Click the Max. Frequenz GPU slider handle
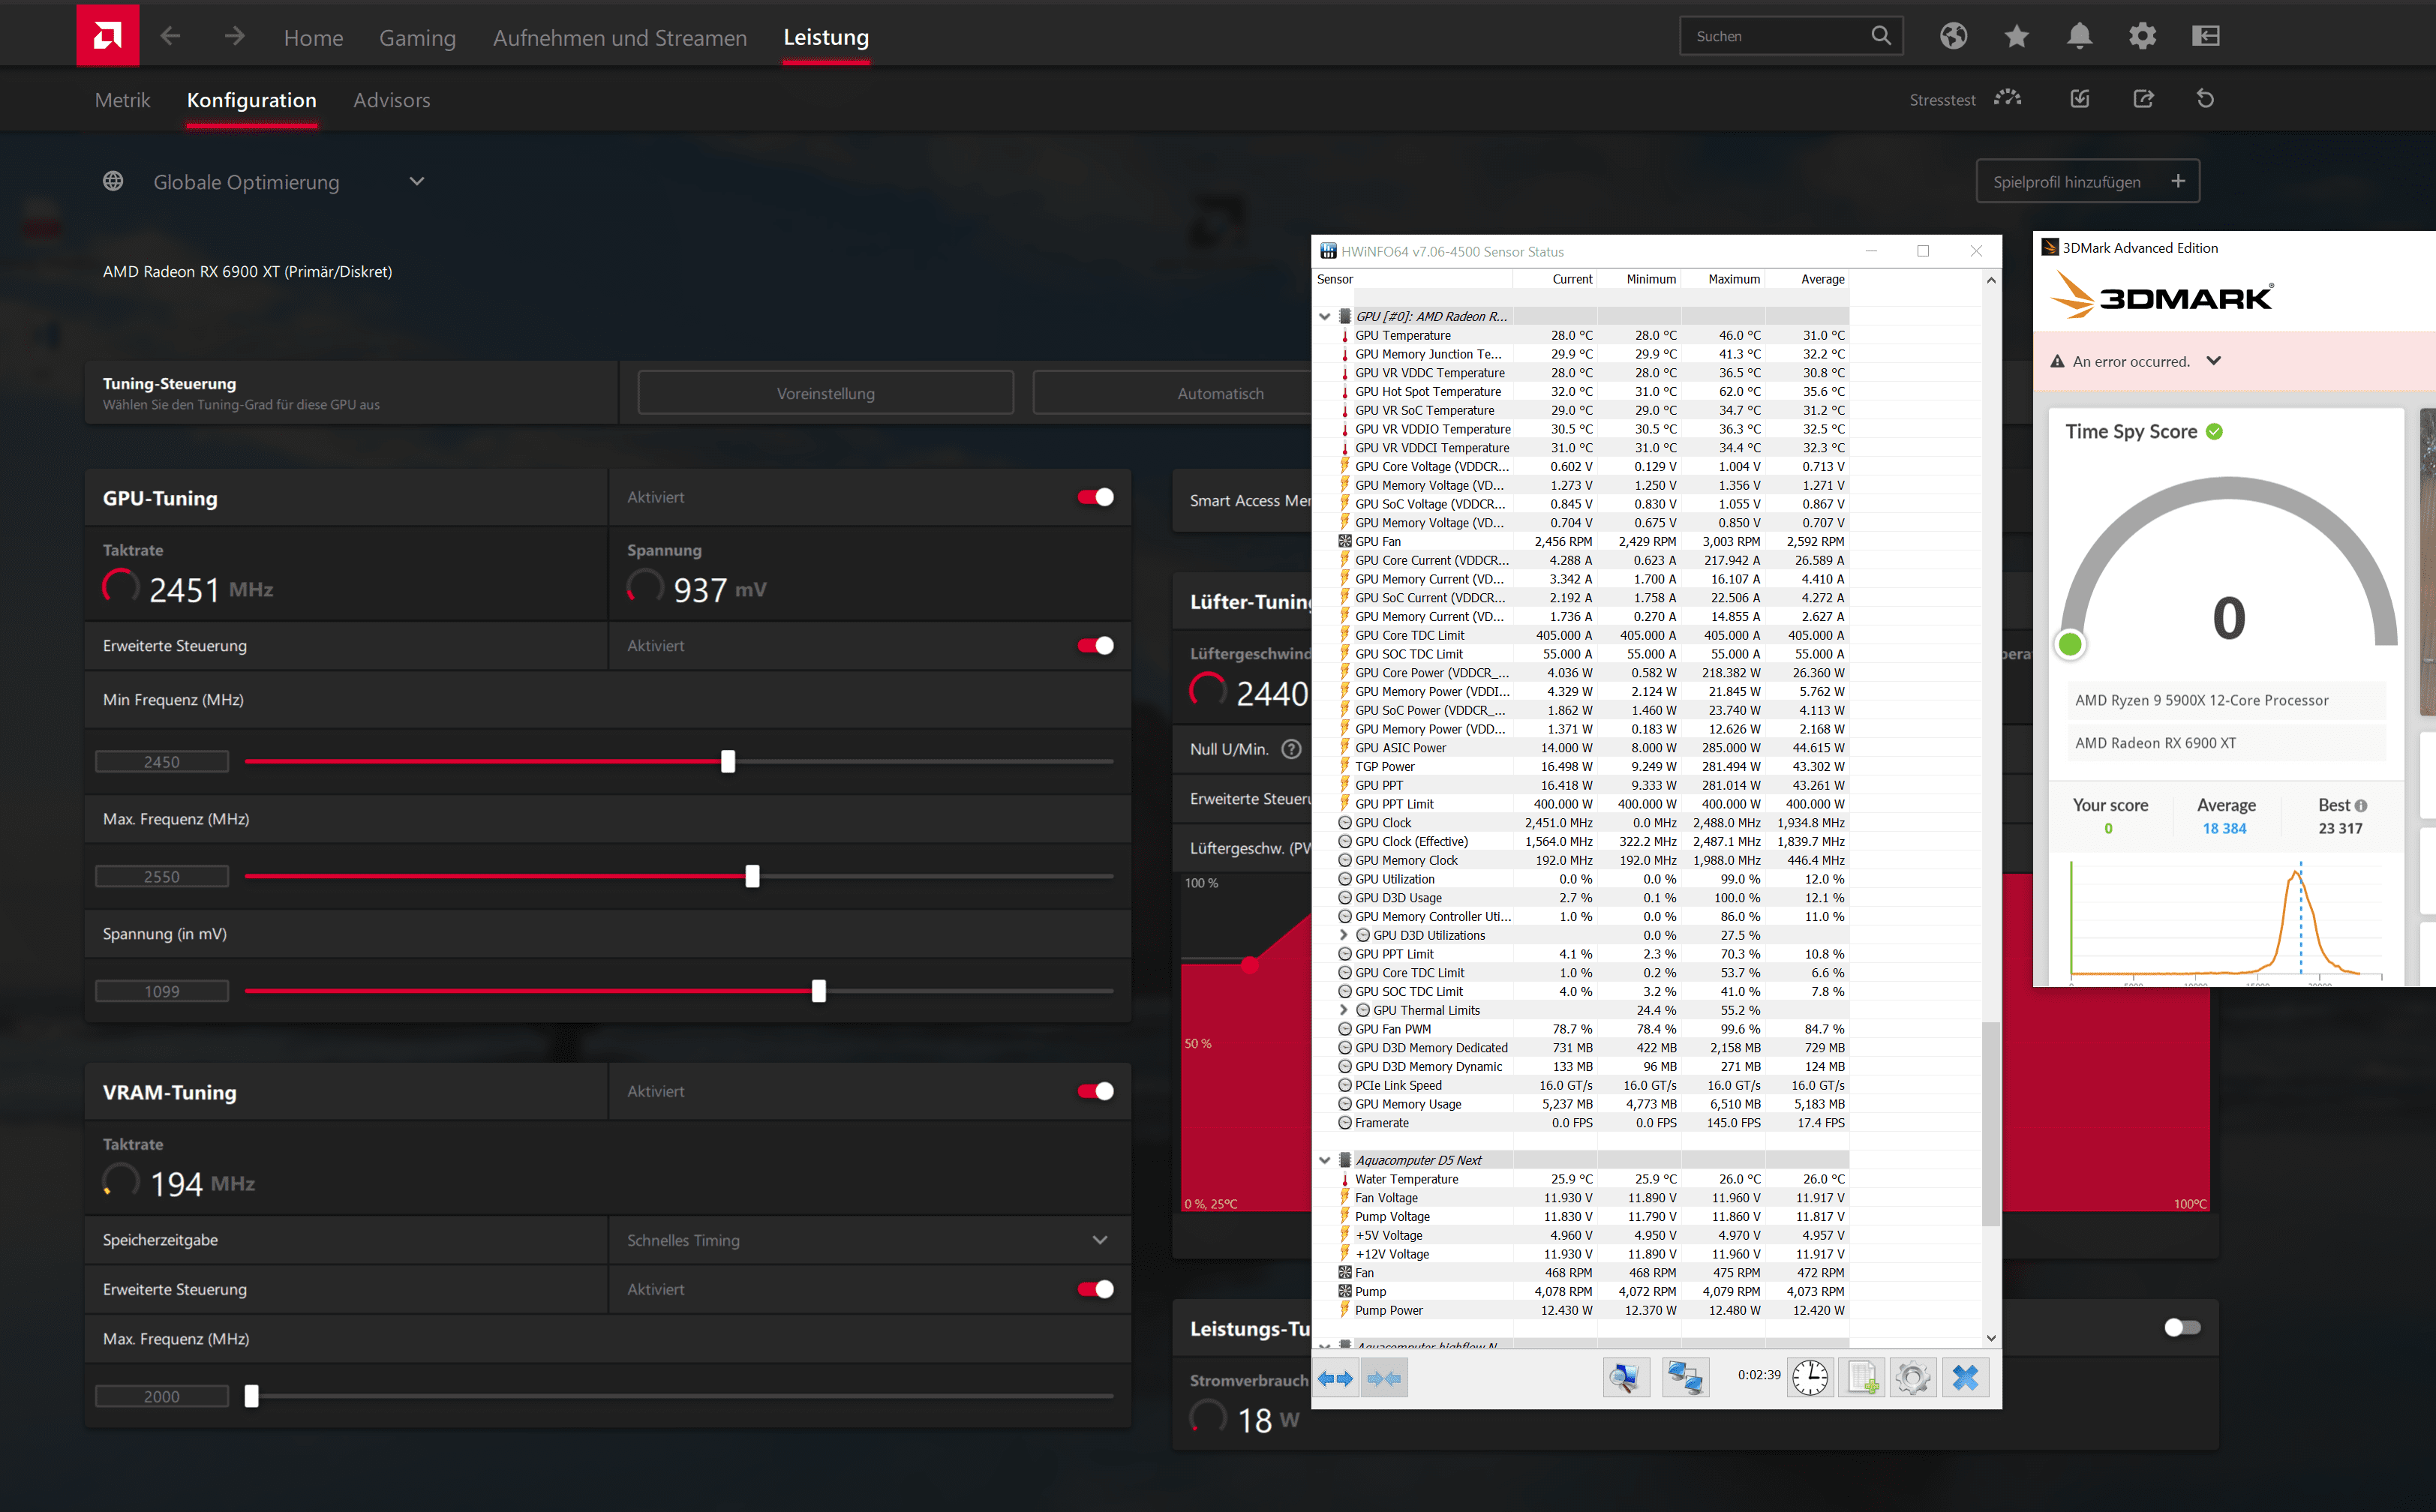The image size is (2436, 1512). point(753,876)
